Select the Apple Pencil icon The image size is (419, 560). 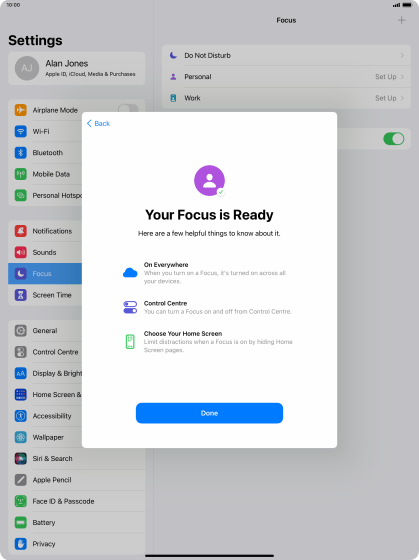tap(21, 480)
